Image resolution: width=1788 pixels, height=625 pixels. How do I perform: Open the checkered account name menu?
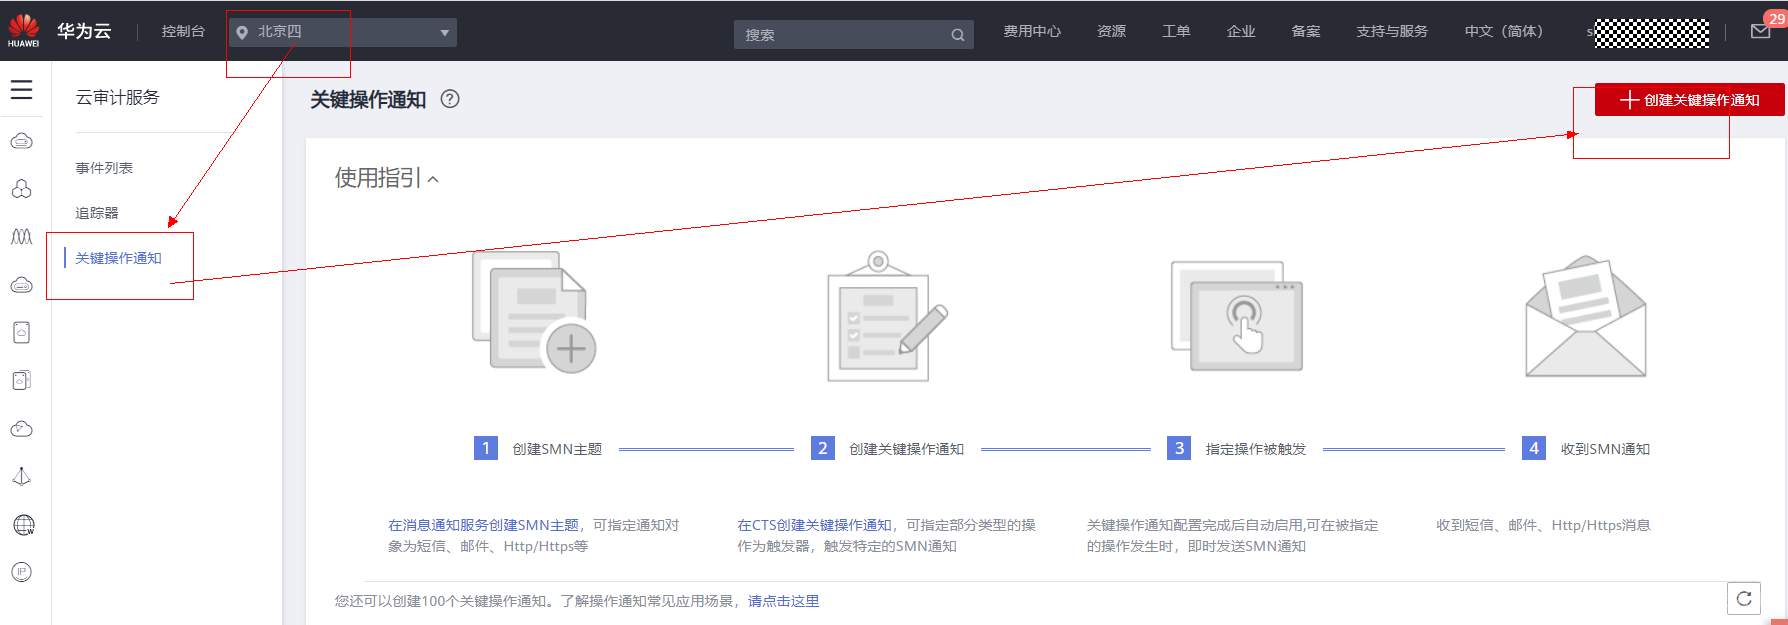coord(1650,33)
